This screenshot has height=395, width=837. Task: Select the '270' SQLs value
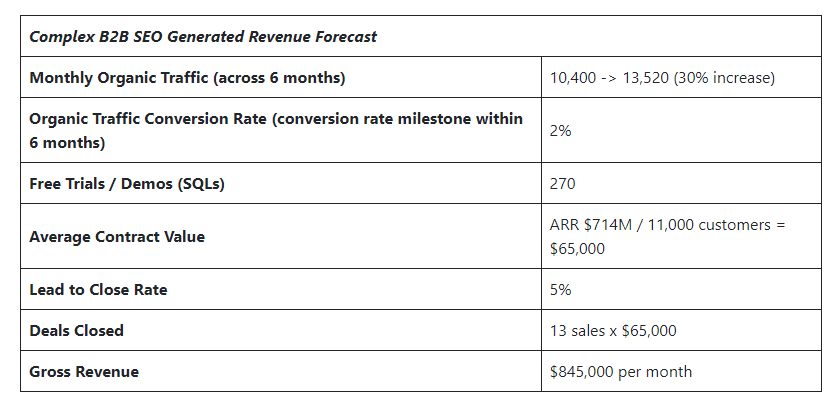tap(563, 184)
